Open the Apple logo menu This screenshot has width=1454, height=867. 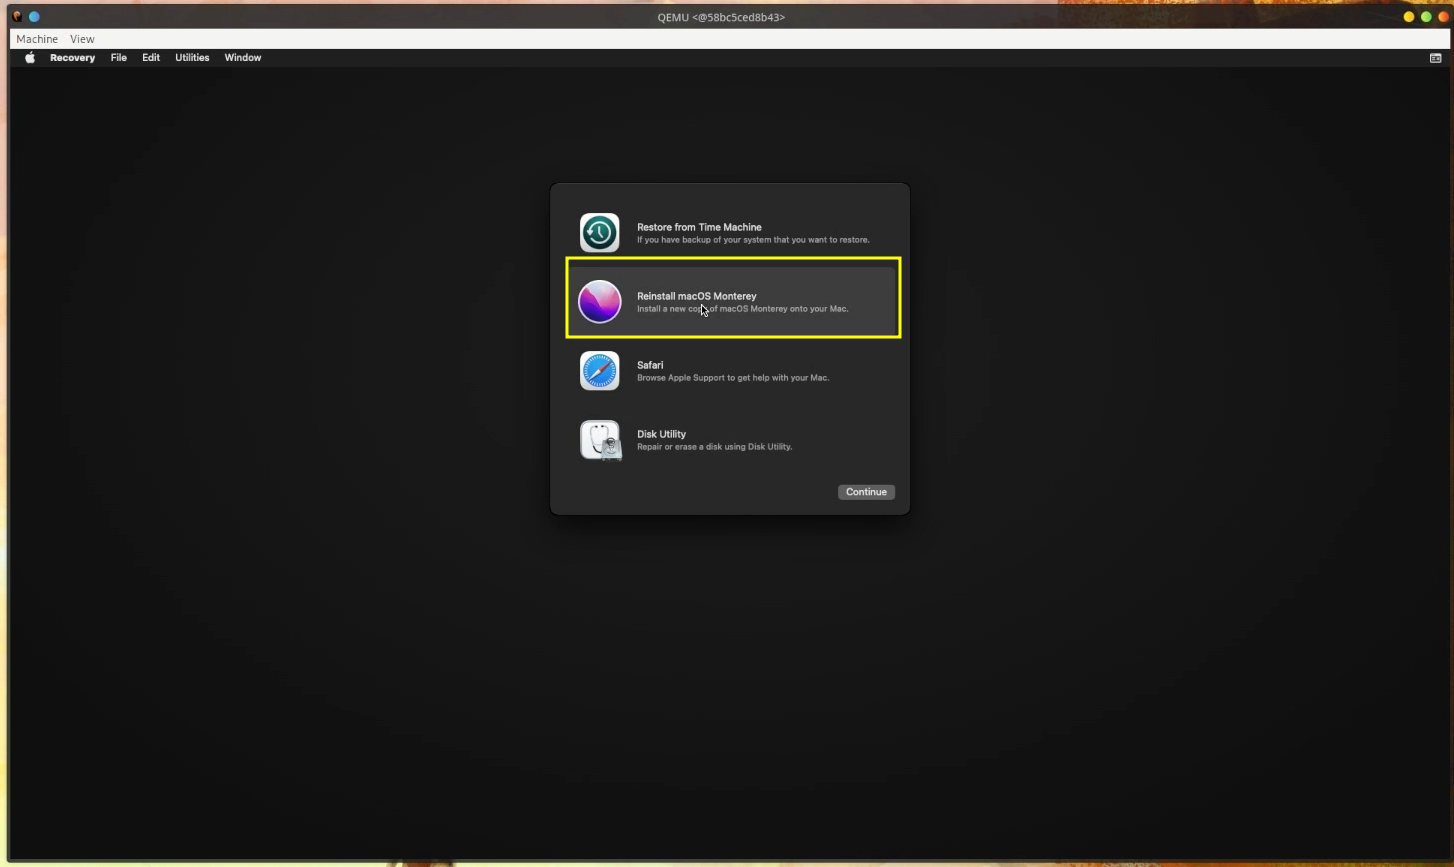[x=30, y=58]
